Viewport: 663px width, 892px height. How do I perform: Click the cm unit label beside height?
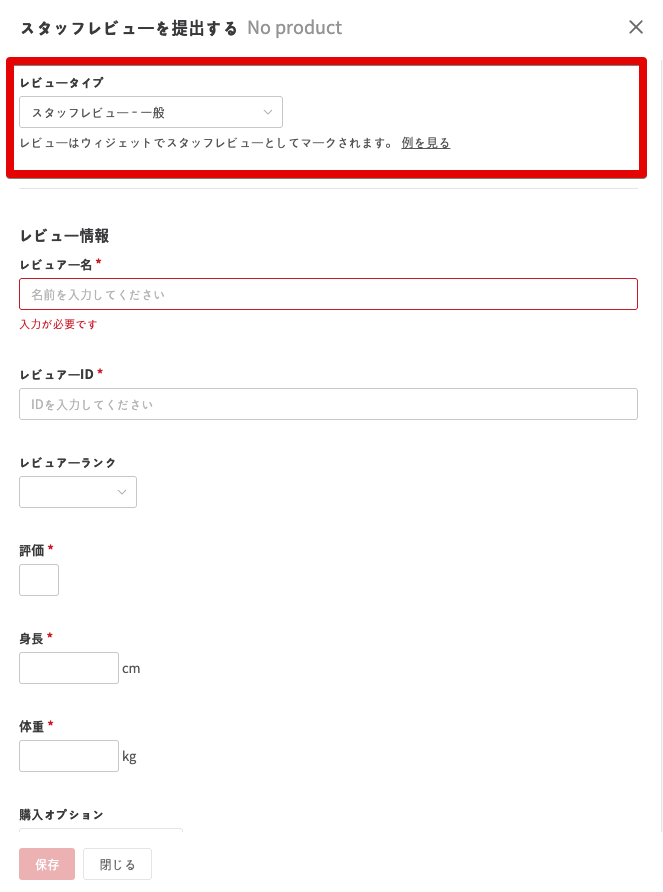click(x=131, y=668)
